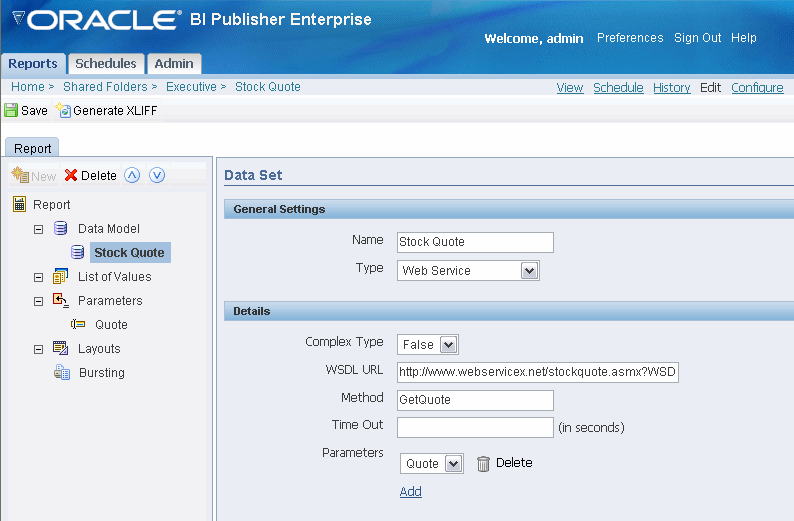Focus the WSDL URL input field

pyautogui.click(x=538, y=372)
